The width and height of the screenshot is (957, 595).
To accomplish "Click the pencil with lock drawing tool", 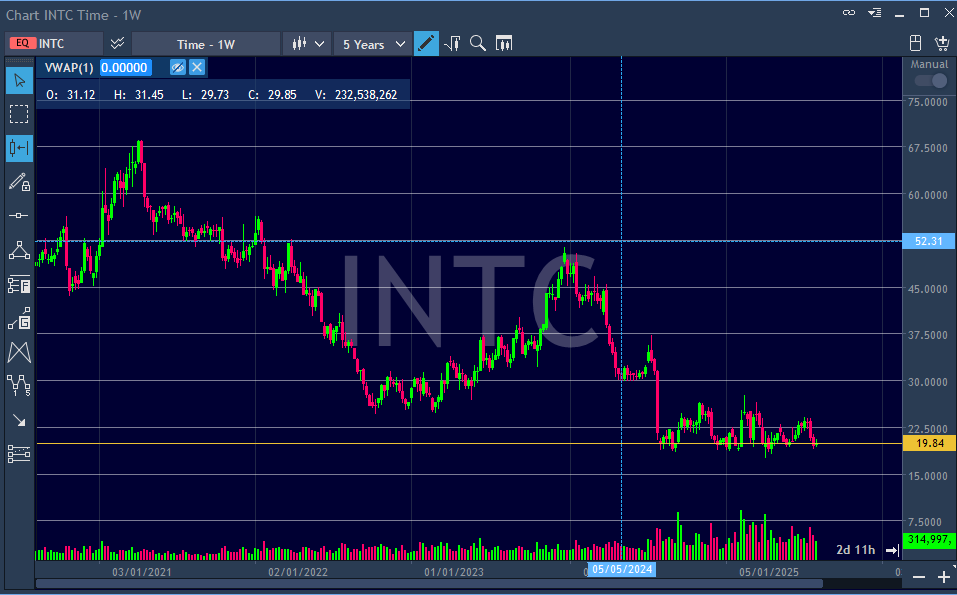I will (20, 182).
